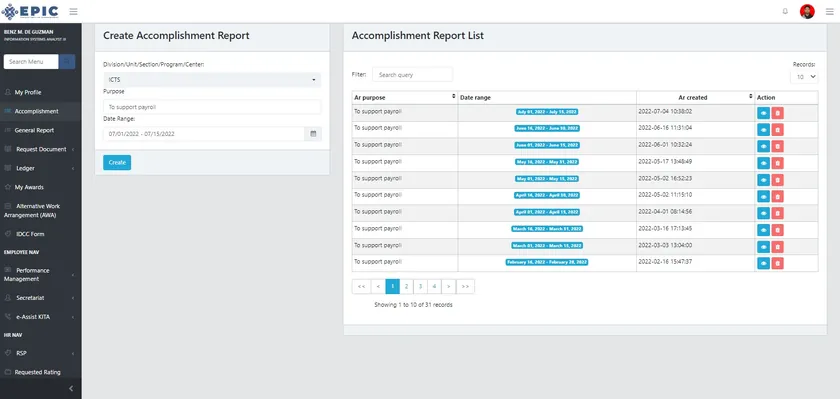Delete the report created 2022-02-16 15:47:37
Screen dimensions: 840x399
coord(777,264)
